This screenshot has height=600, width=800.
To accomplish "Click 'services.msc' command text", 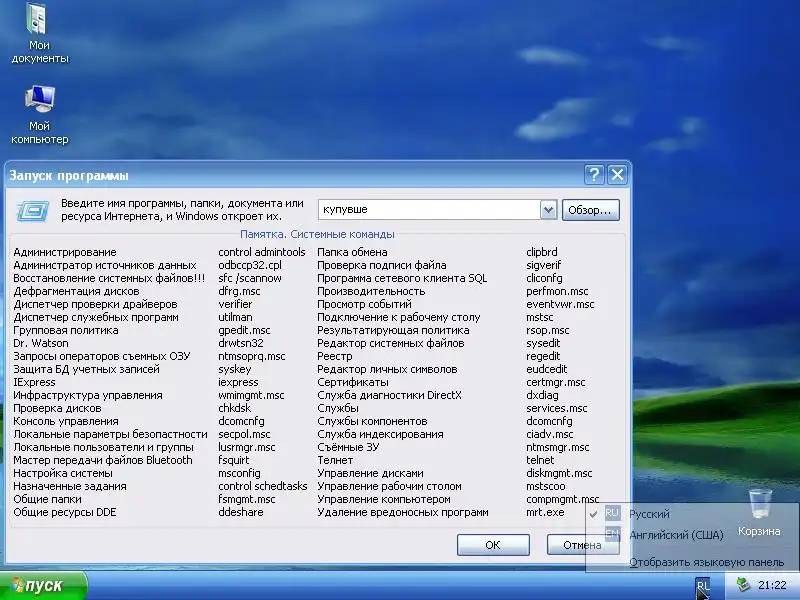I will [x=557, y=408].
